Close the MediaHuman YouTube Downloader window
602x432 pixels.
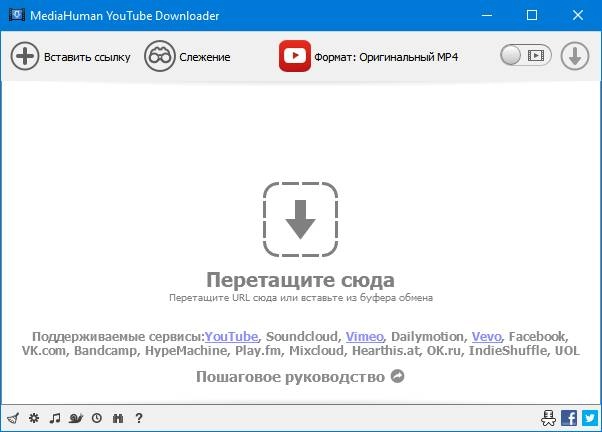[577, 15]
